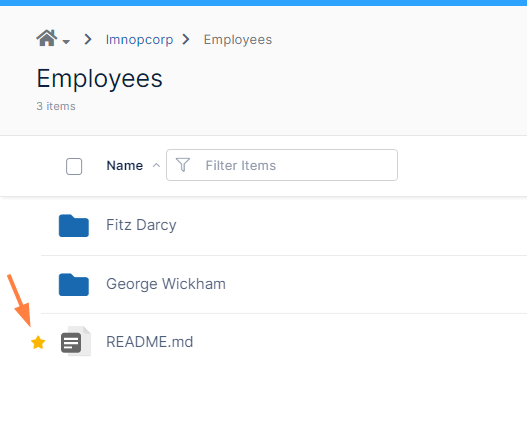This screenshot has height=430, width=527.
Task: Open the Fitz Darcy folder name
Action: [x=141, y=225]
